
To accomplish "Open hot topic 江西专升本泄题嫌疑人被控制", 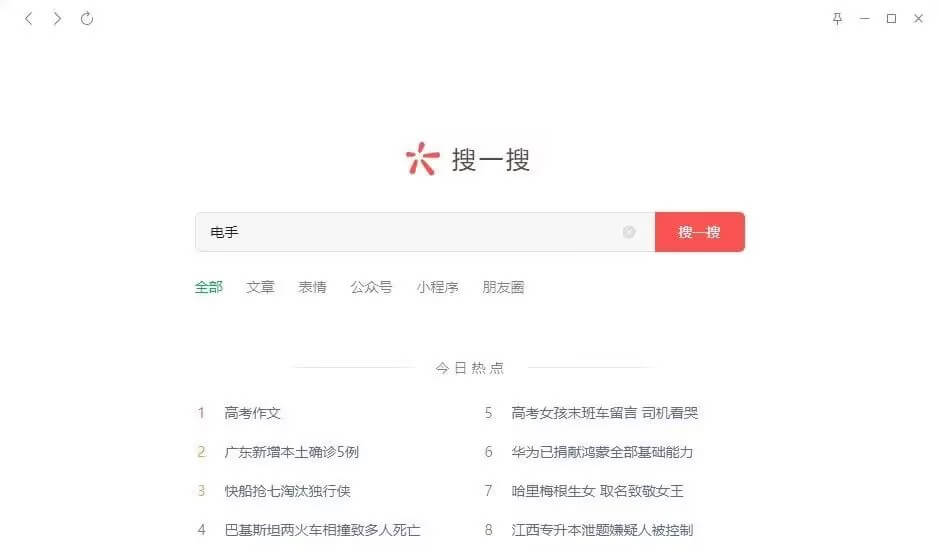I will [x=602, y=530].
